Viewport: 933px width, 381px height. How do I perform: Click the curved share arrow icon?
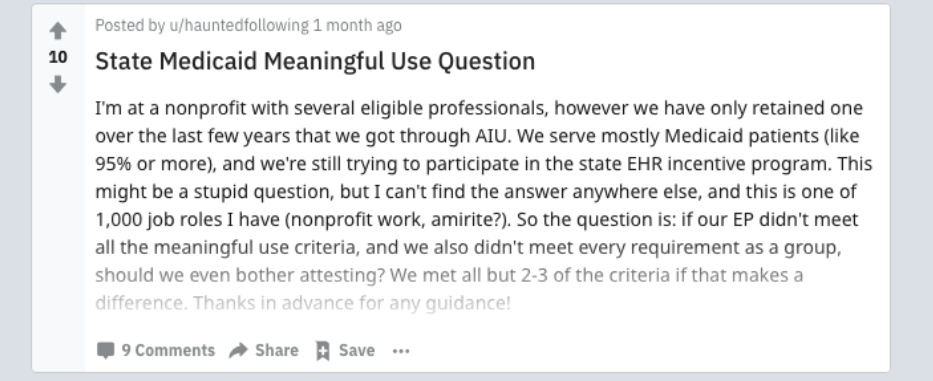point(238,351)
